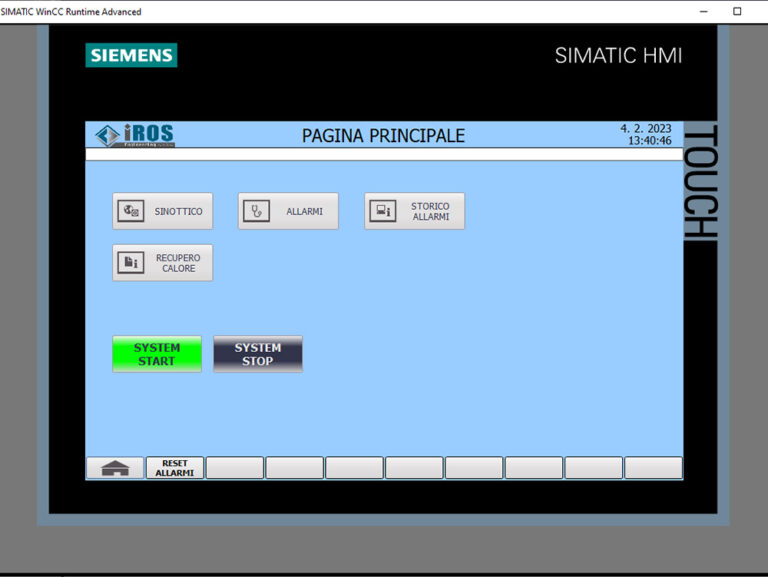Click the STORICO ALLARMI monitor info icon
This screenshot has height=577, width=768.
383,211
